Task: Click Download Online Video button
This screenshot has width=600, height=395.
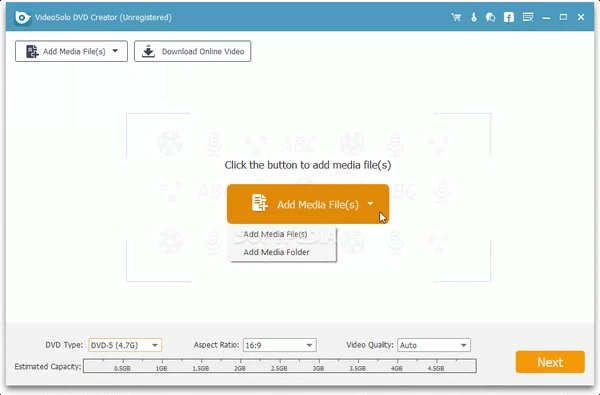Action: (192, 51)
